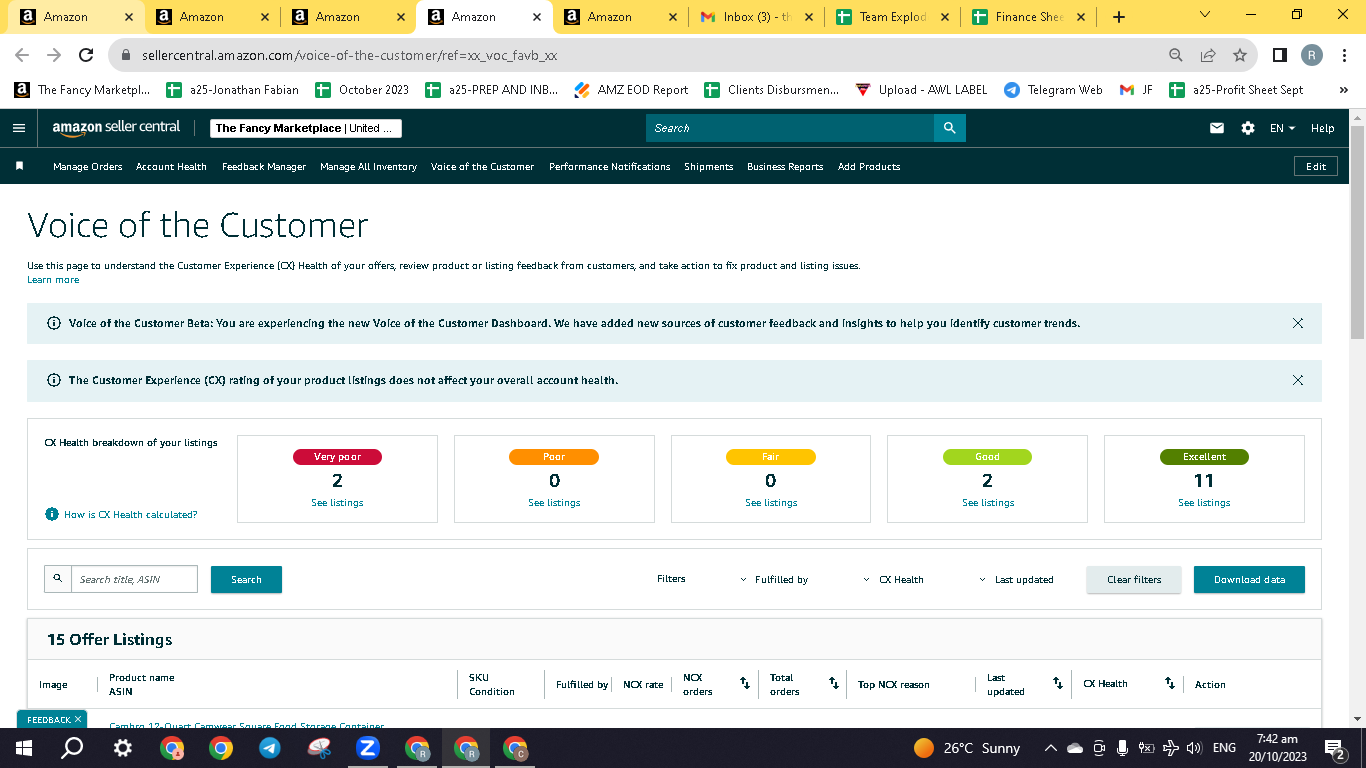Open the Seller Central hamburger menu
The height and width of the screenshot is (768, 1366).
[x=18, y=128]
